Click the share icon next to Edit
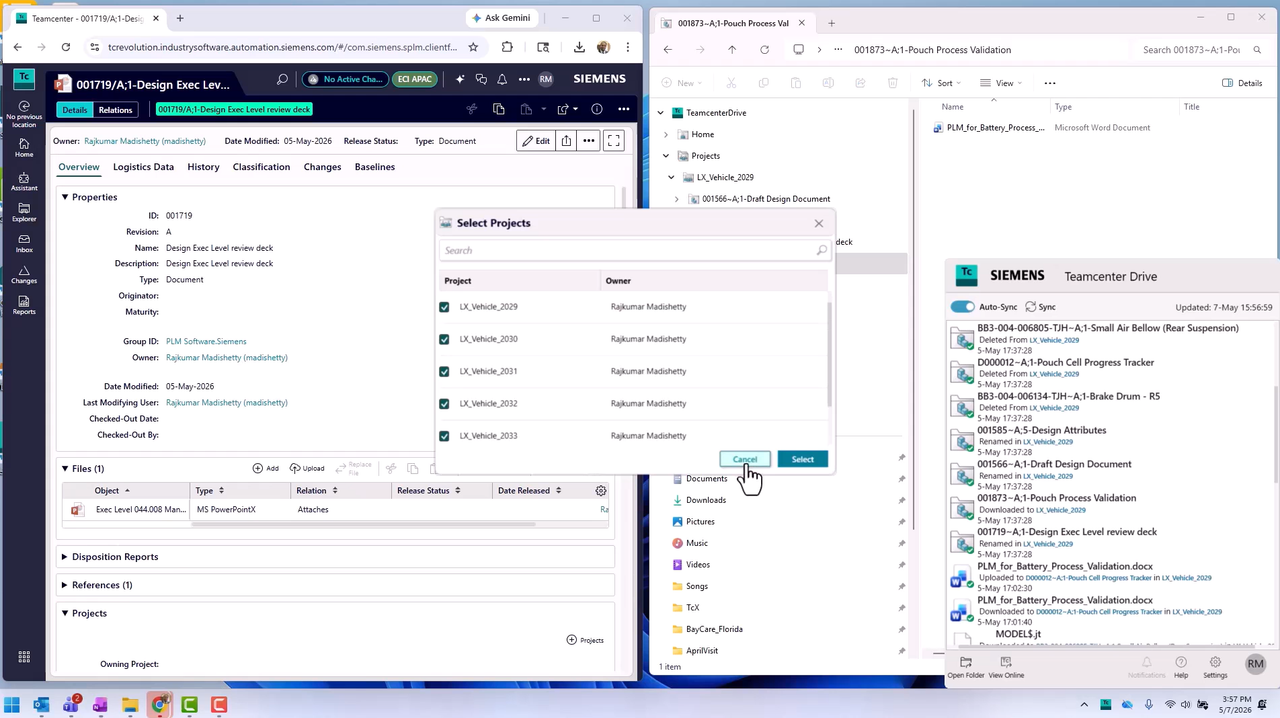 (x=566, y=141)
